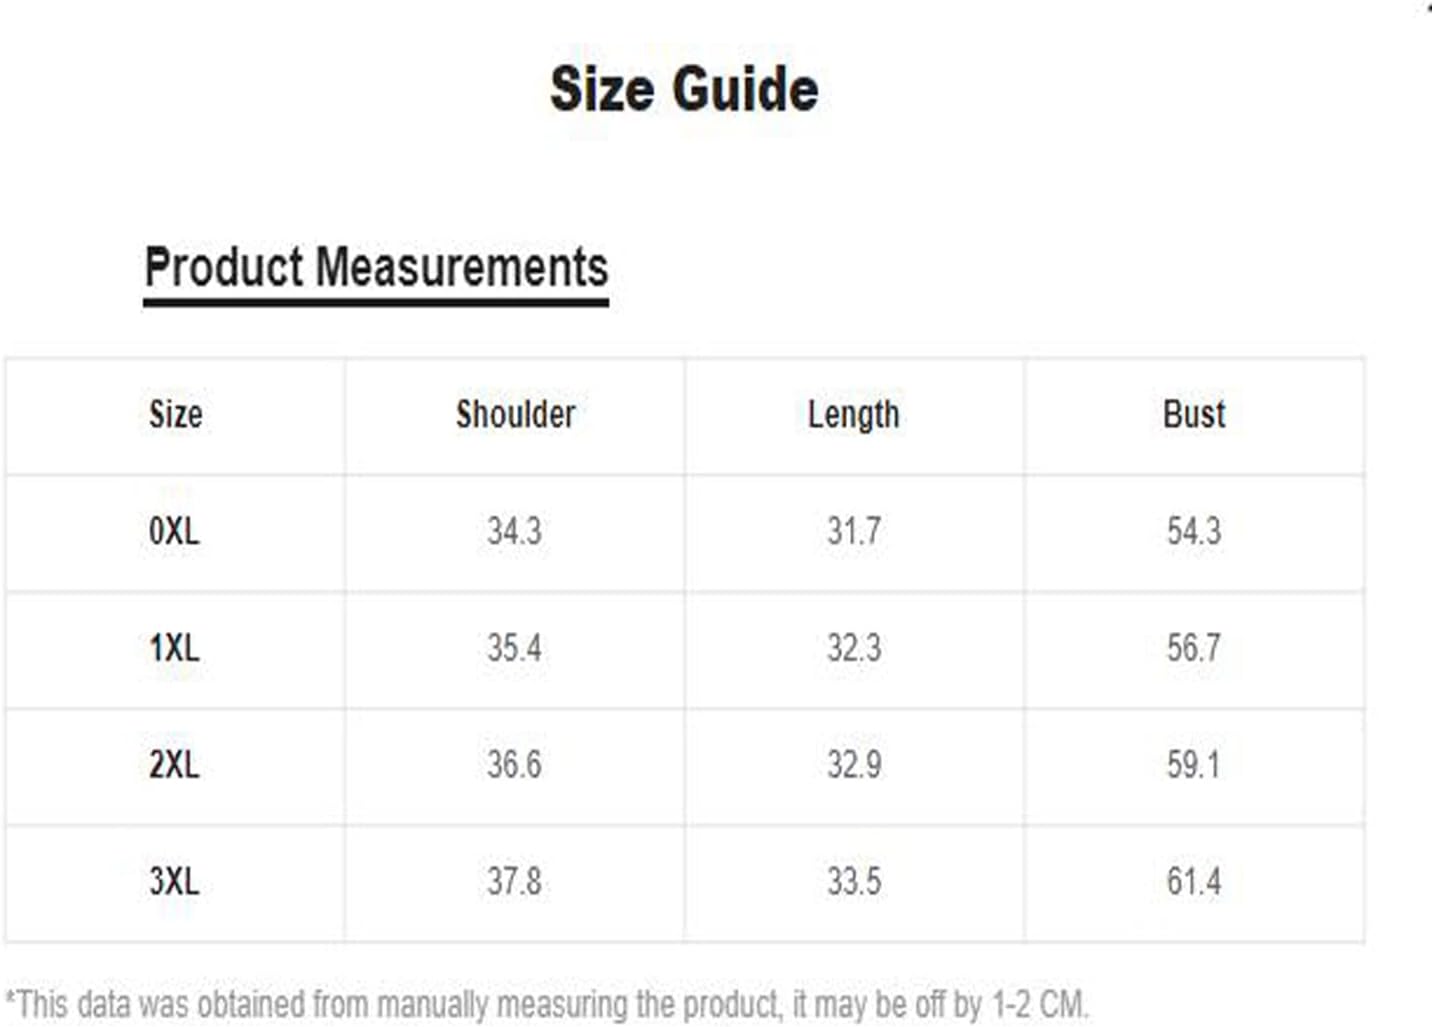This screenshot has height=1027, width=1432.
Task: Click the 33.5 length value
Action: [x=854, y=882]
